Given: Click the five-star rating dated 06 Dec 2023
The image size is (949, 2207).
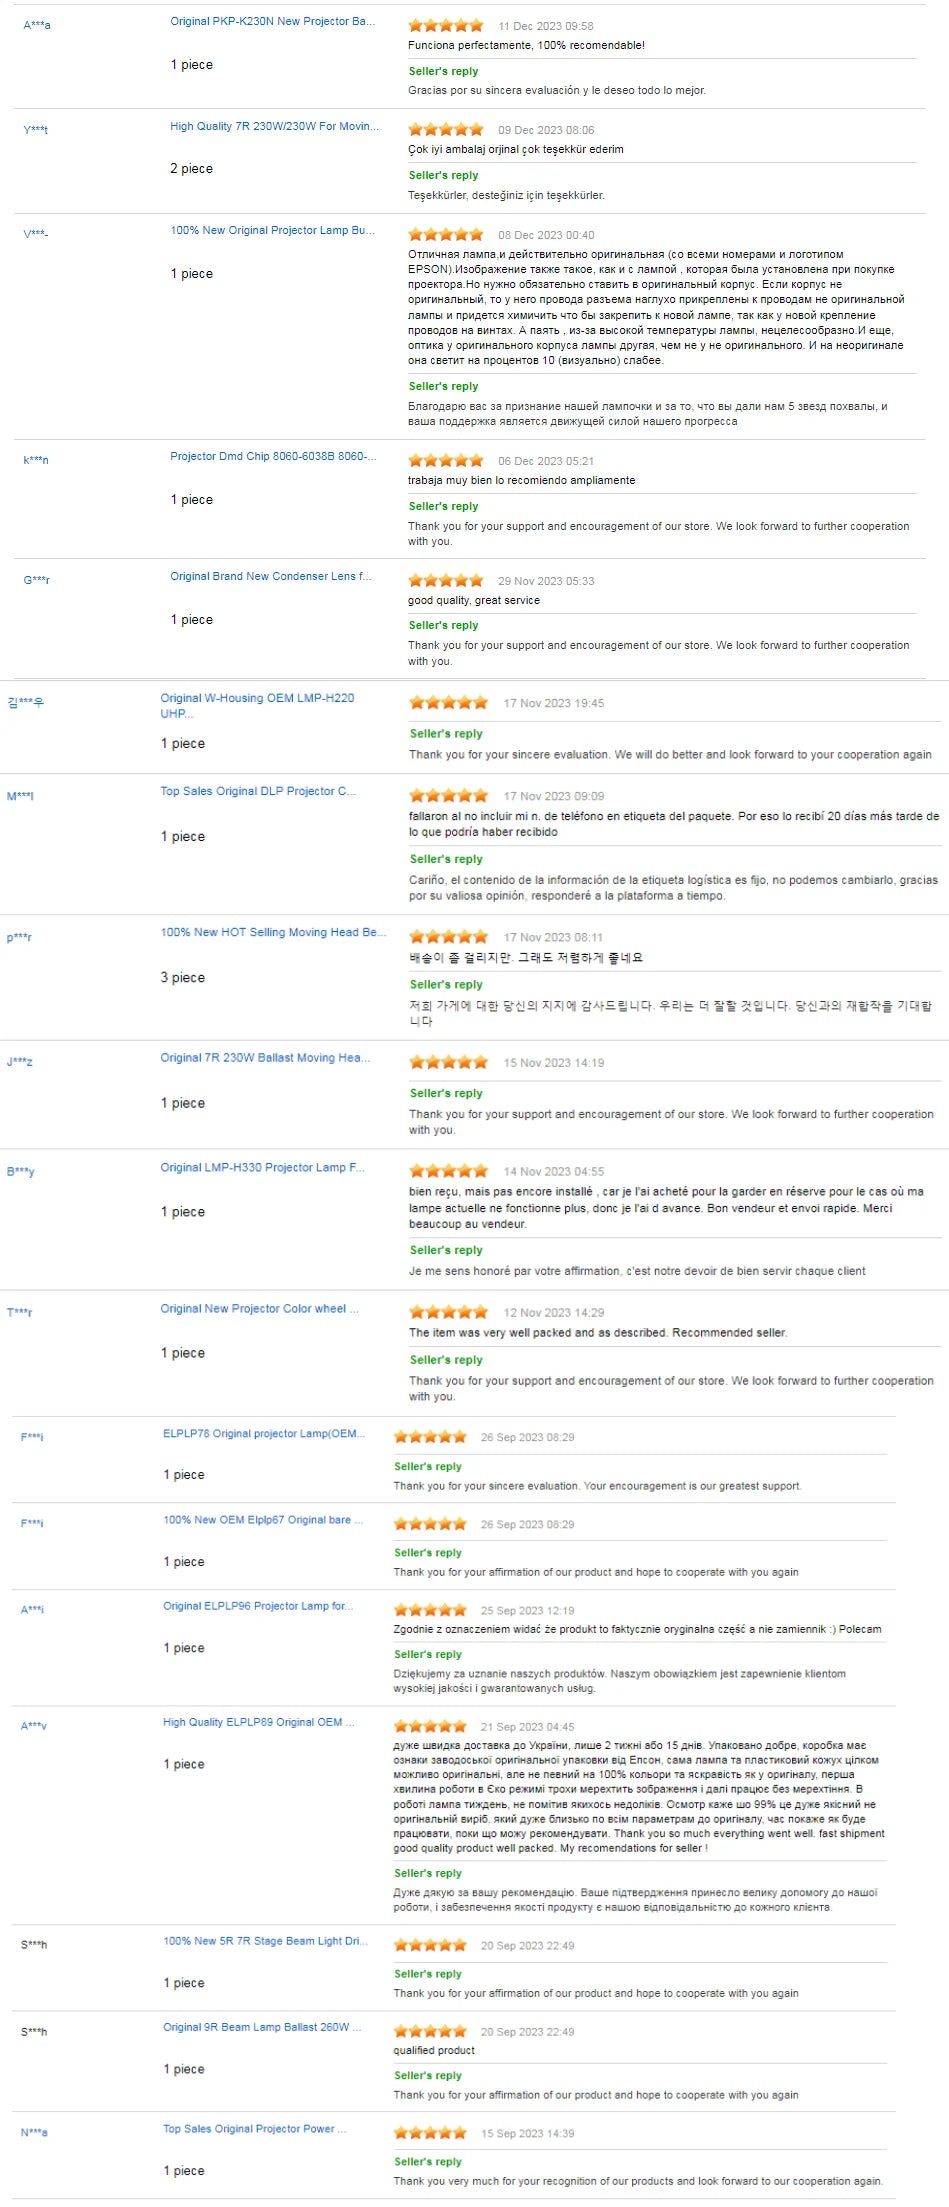Looking at the screenshot, I should point(446,460).
